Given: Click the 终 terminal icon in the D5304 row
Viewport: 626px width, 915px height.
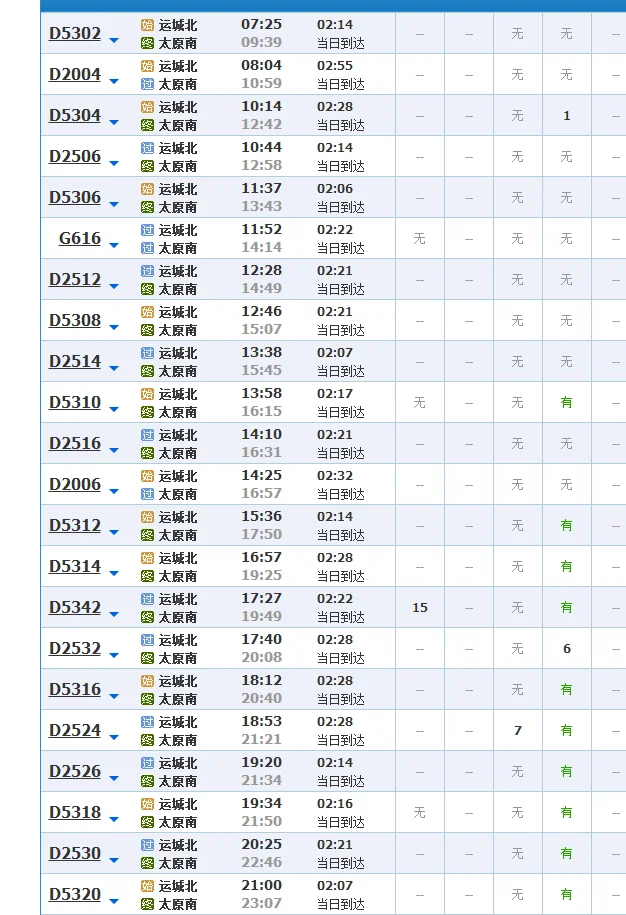Looking at the screenshot, I should (147, 125).
